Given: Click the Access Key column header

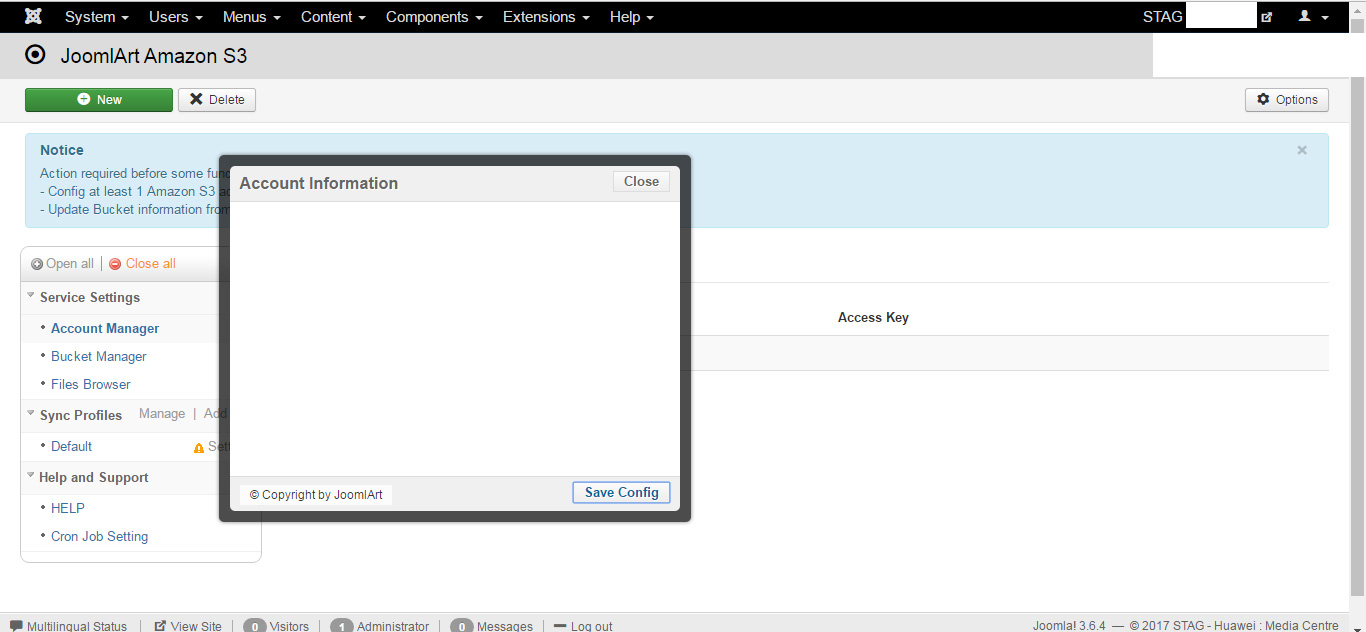Looking at the screenshot, I should pos(873,317).
